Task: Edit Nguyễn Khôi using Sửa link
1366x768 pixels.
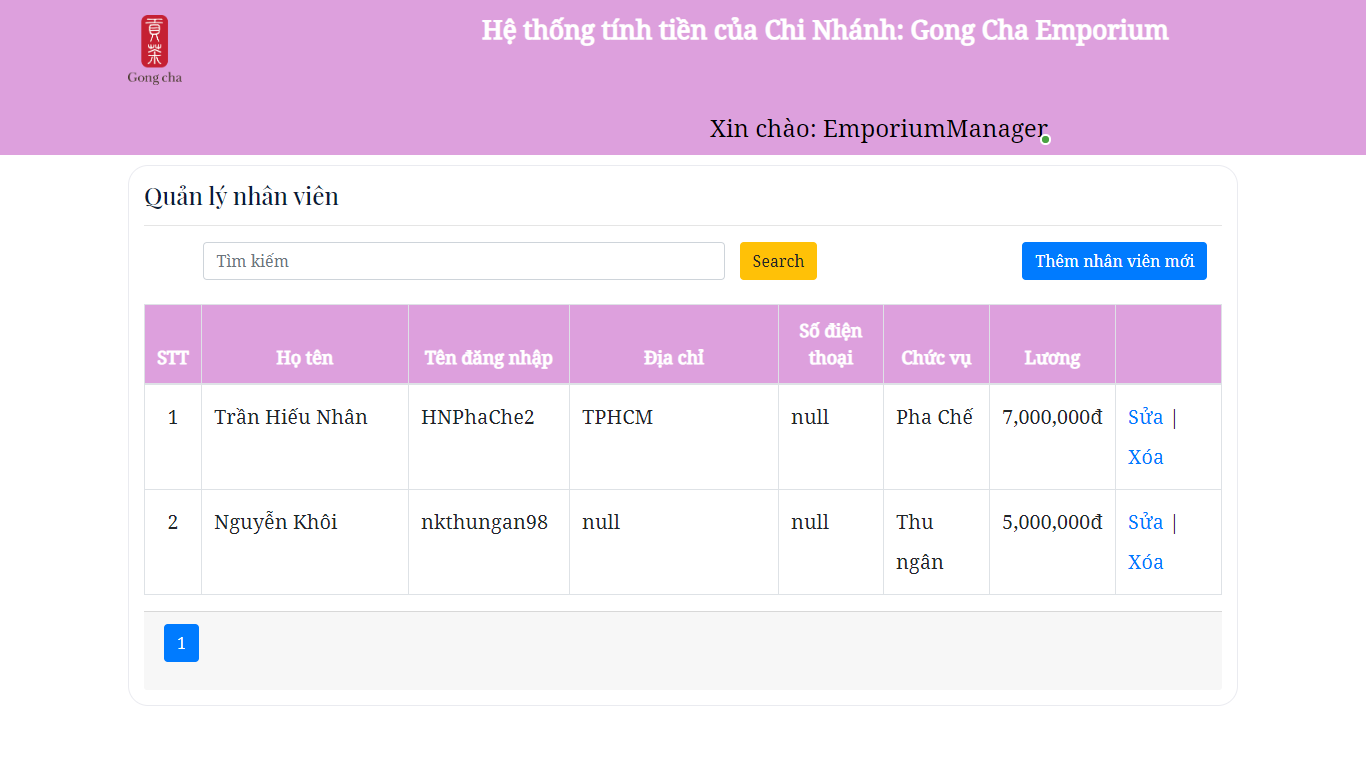Action: tap(1145, 521)
